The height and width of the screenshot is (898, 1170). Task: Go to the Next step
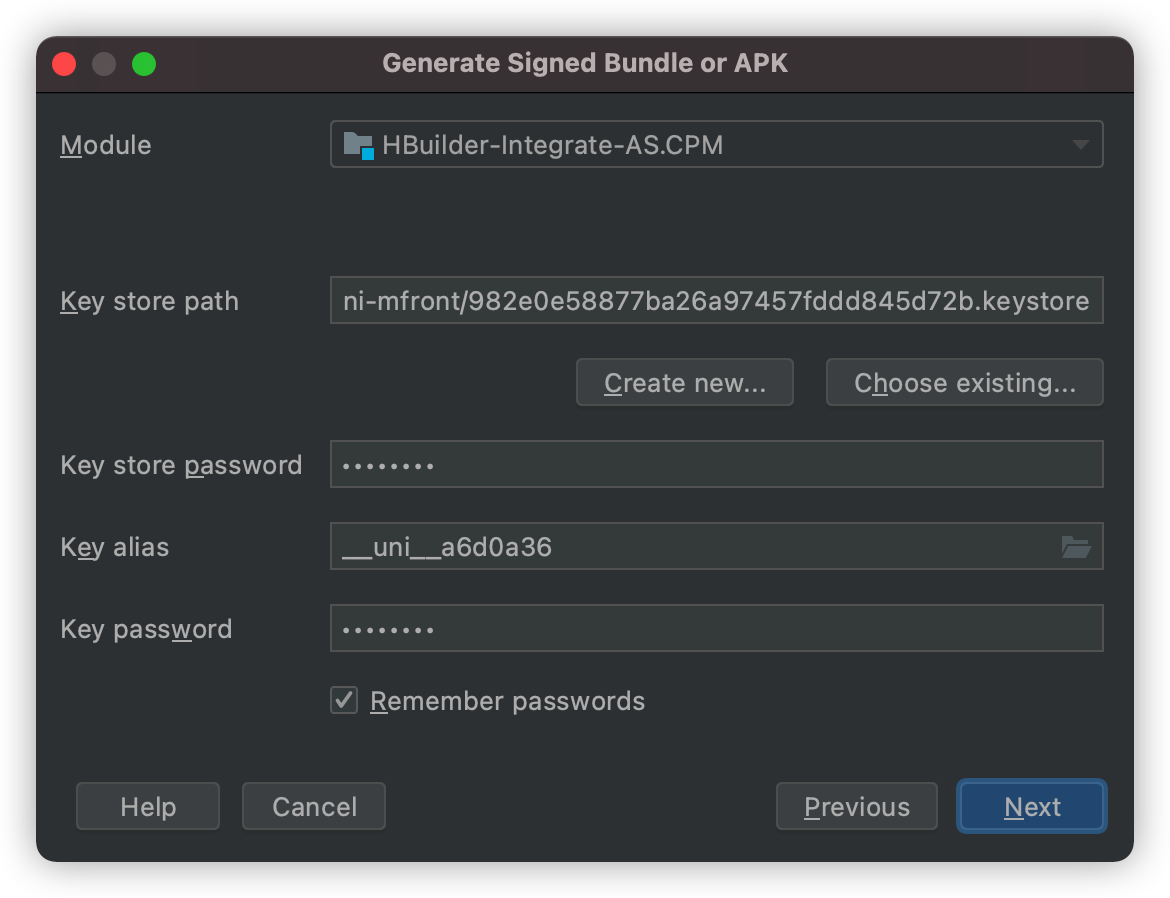[1032, 806]
